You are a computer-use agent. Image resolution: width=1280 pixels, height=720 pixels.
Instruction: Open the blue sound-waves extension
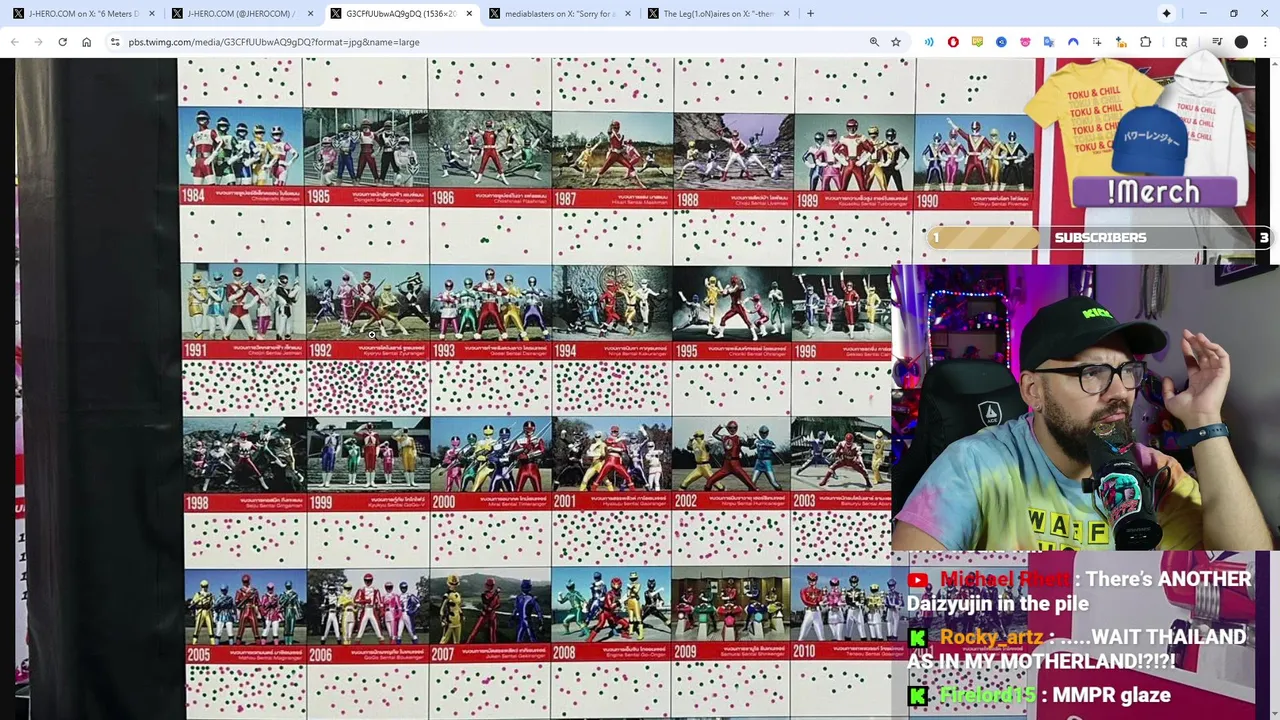coord(929,42)
